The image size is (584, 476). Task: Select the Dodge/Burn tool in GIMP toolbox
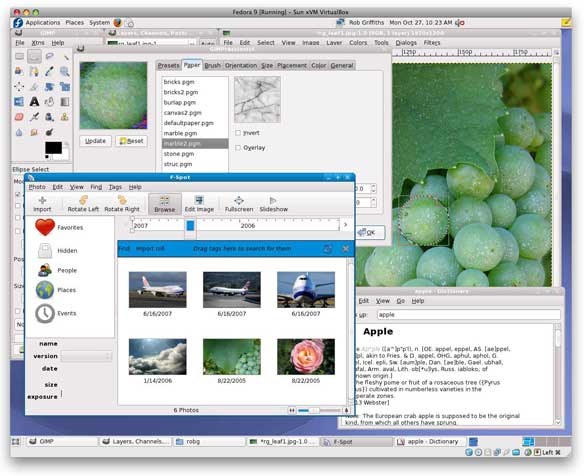click(x=49, y=132)
